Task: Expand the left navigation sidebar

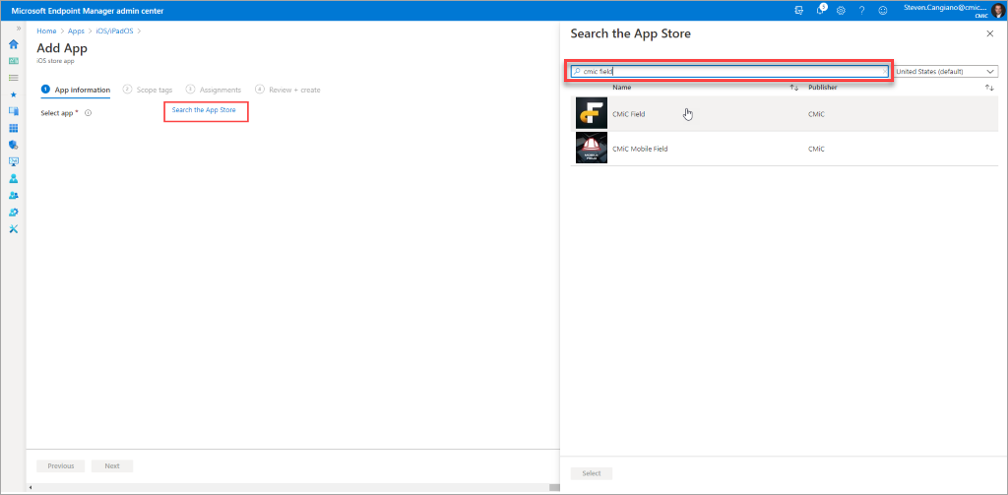Action: click(19, 30)
